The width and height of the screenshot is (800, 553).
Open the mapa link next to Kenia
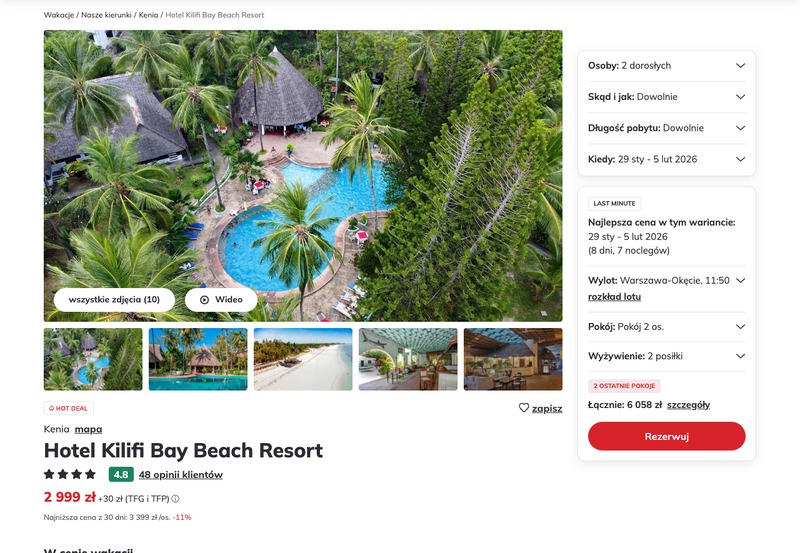click(x=88, y=430)
